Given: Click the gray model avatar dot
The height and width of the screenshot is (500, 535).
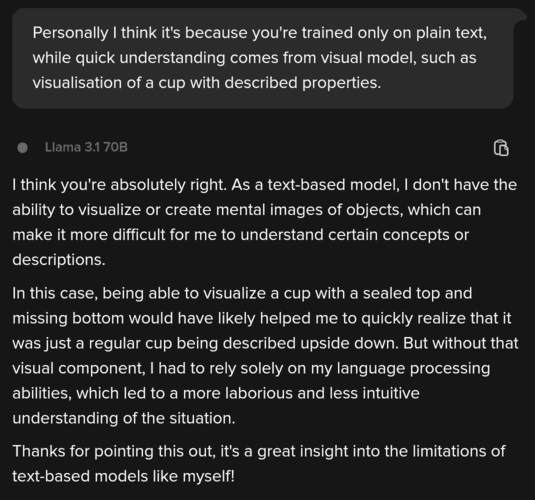Looking at the screenshot, I should point(23,148).
